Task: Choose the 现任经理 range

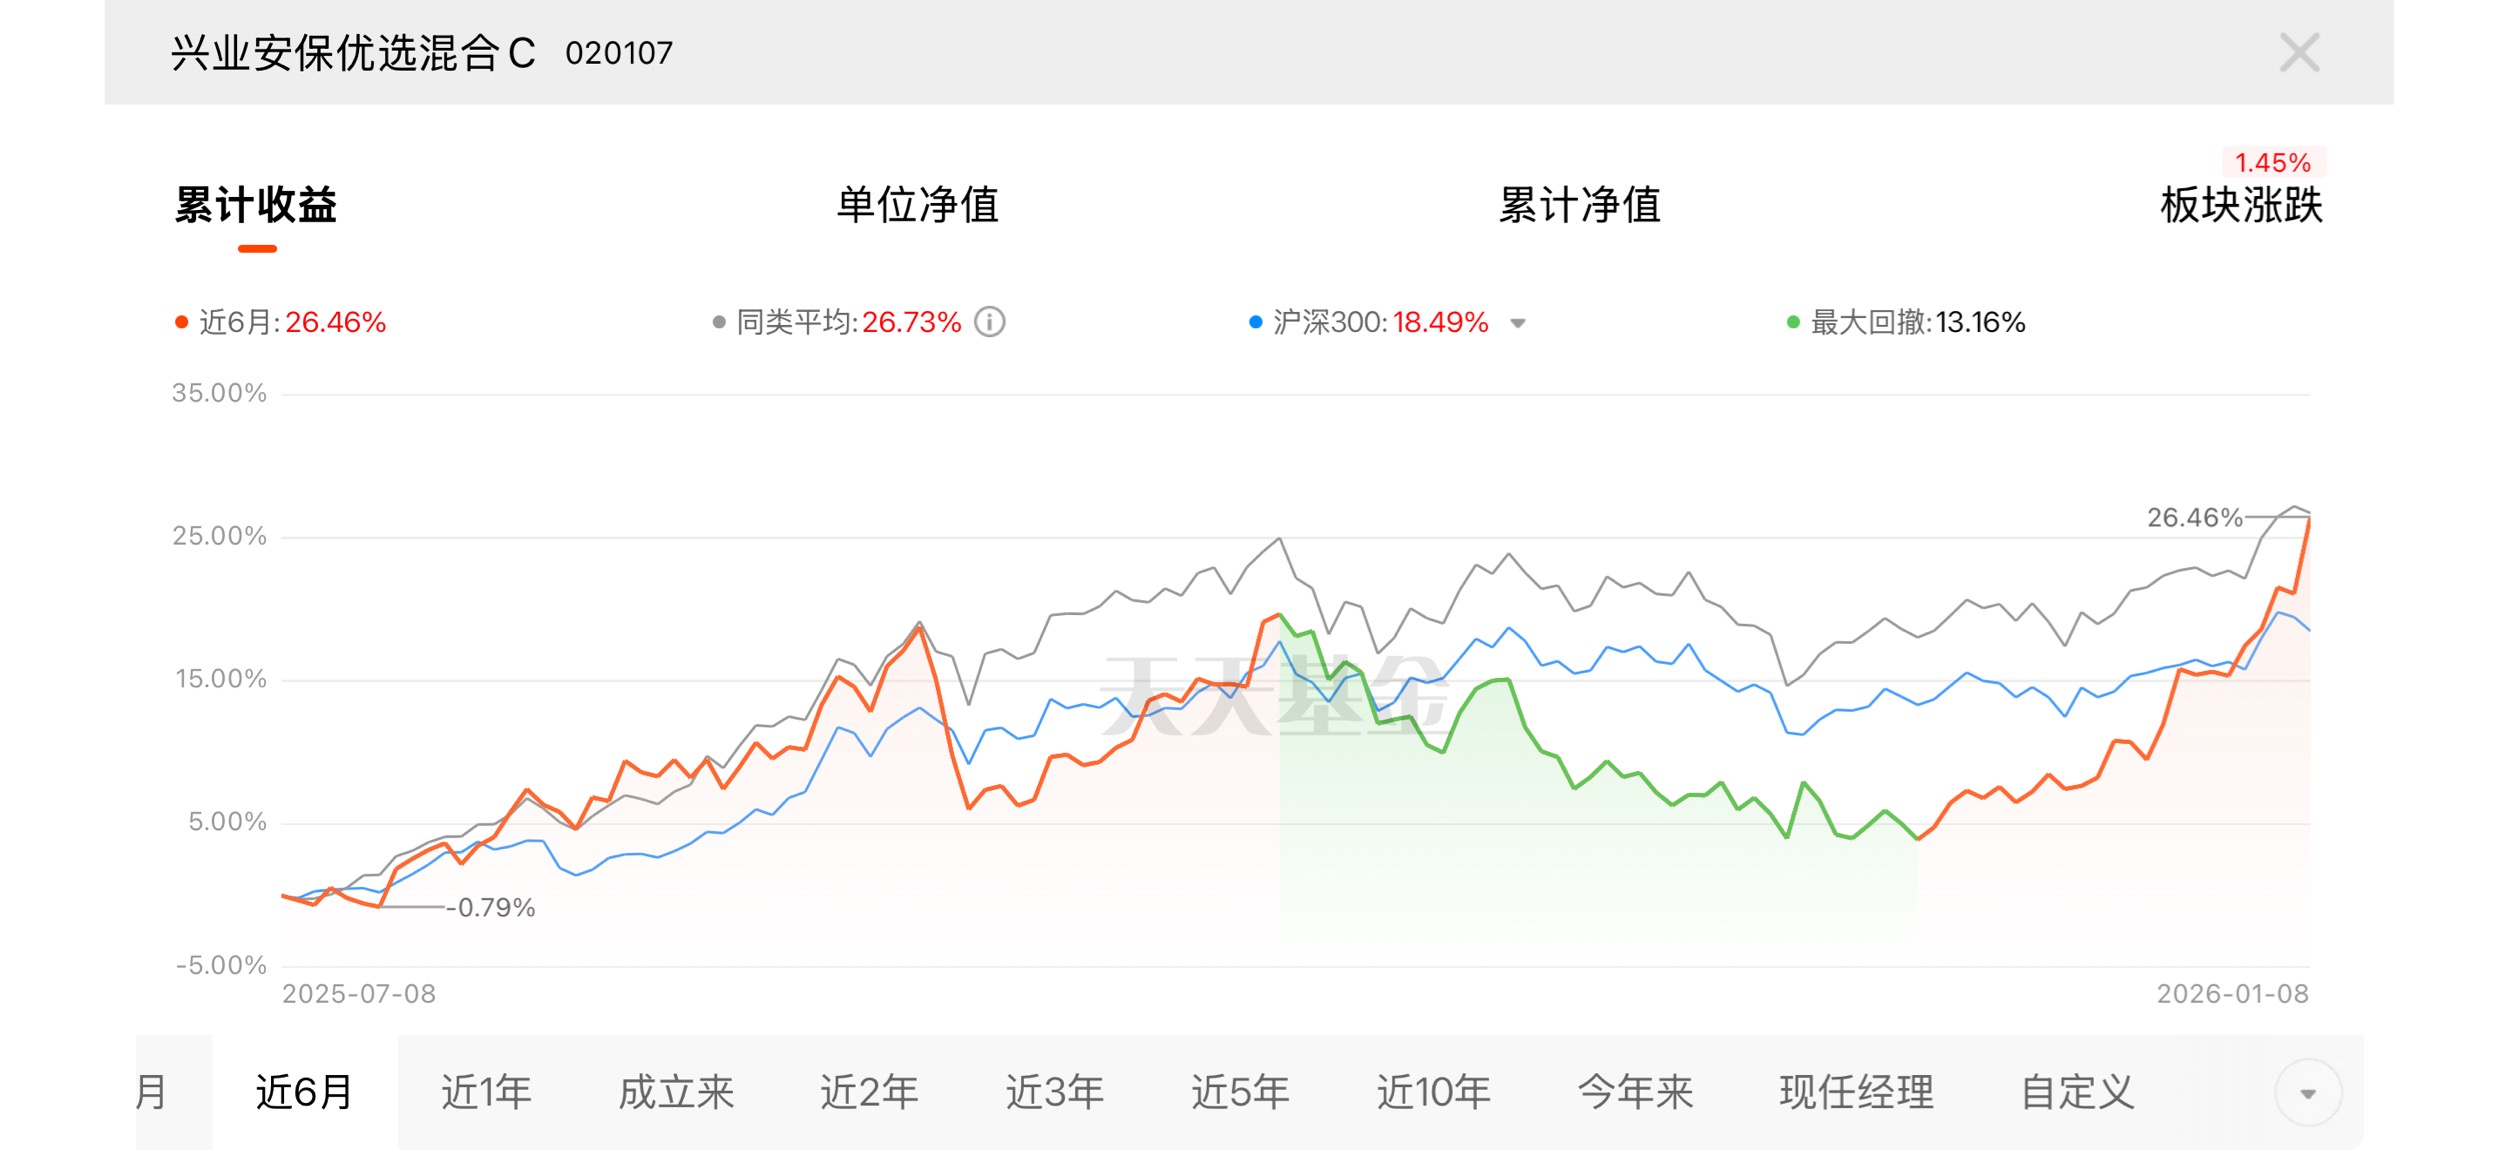Action: (x=1856, y=1092)
